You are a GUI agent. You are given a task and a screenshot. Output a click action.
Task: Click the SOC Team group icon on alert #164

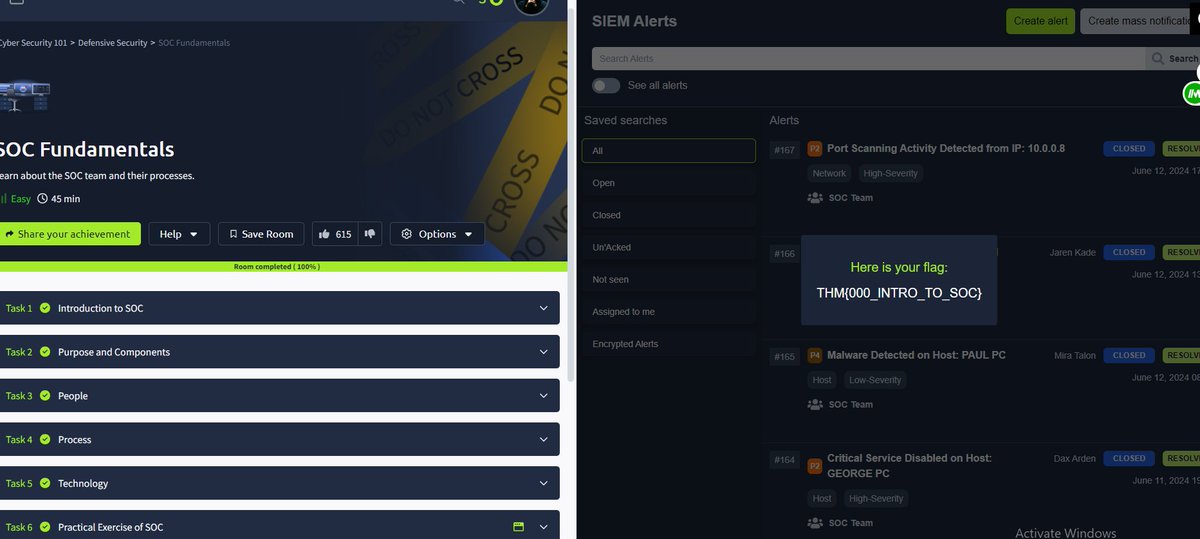point(814,523)
